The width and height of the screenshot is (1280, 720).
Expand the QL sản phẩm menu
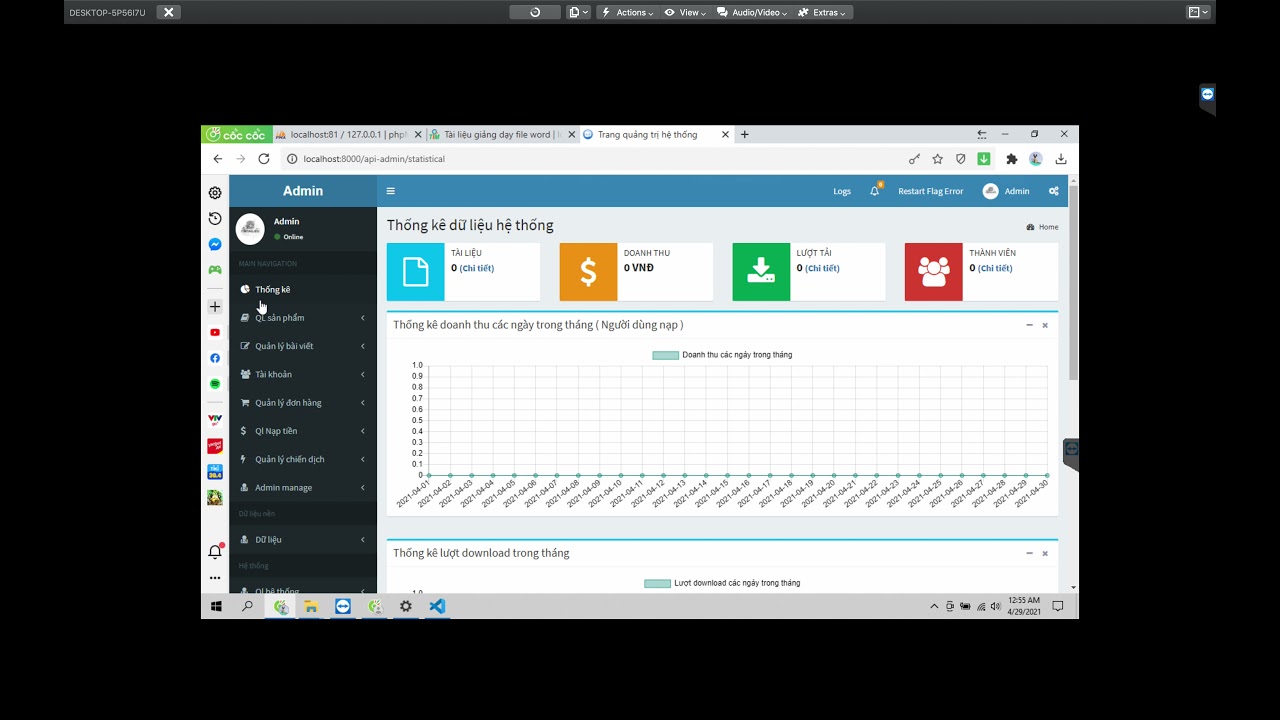point(303,318)
